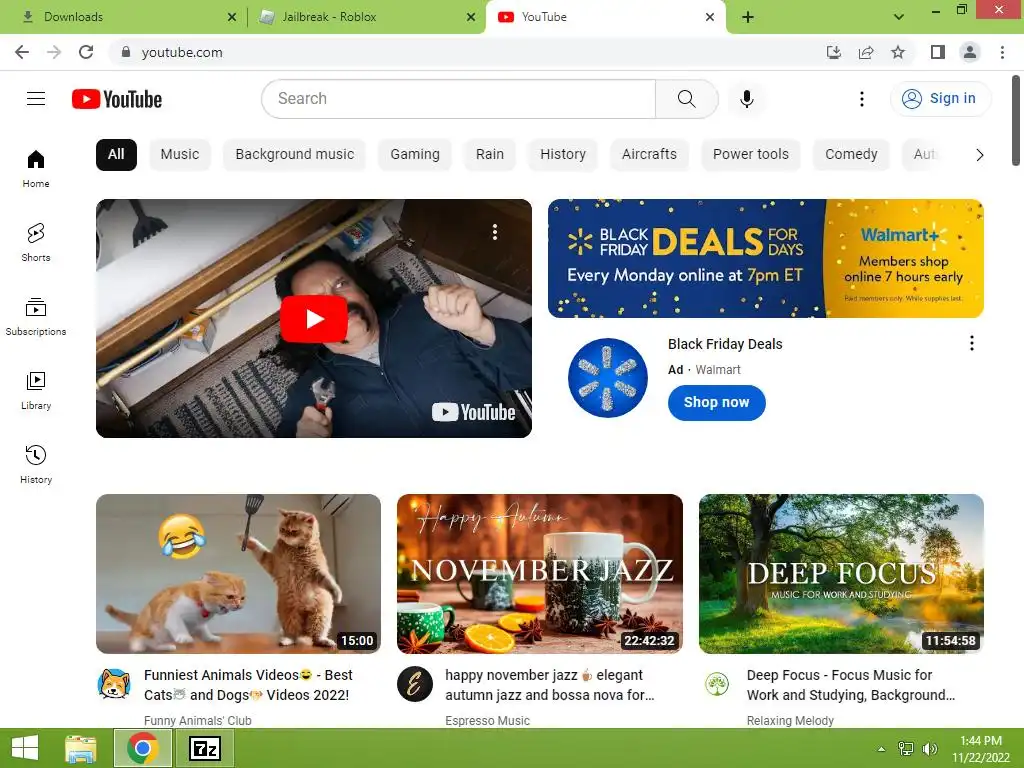Open File Explorer from taskbar

81,748
